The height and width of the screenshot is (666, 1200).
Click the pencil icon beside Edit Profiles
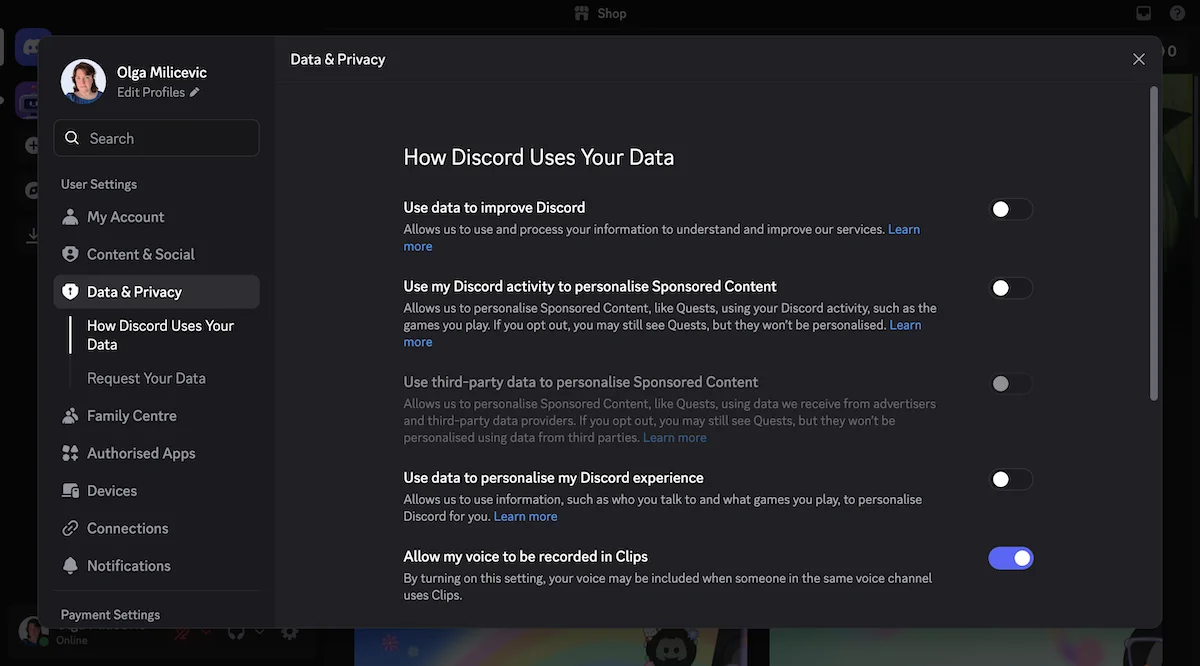(195, 92)
